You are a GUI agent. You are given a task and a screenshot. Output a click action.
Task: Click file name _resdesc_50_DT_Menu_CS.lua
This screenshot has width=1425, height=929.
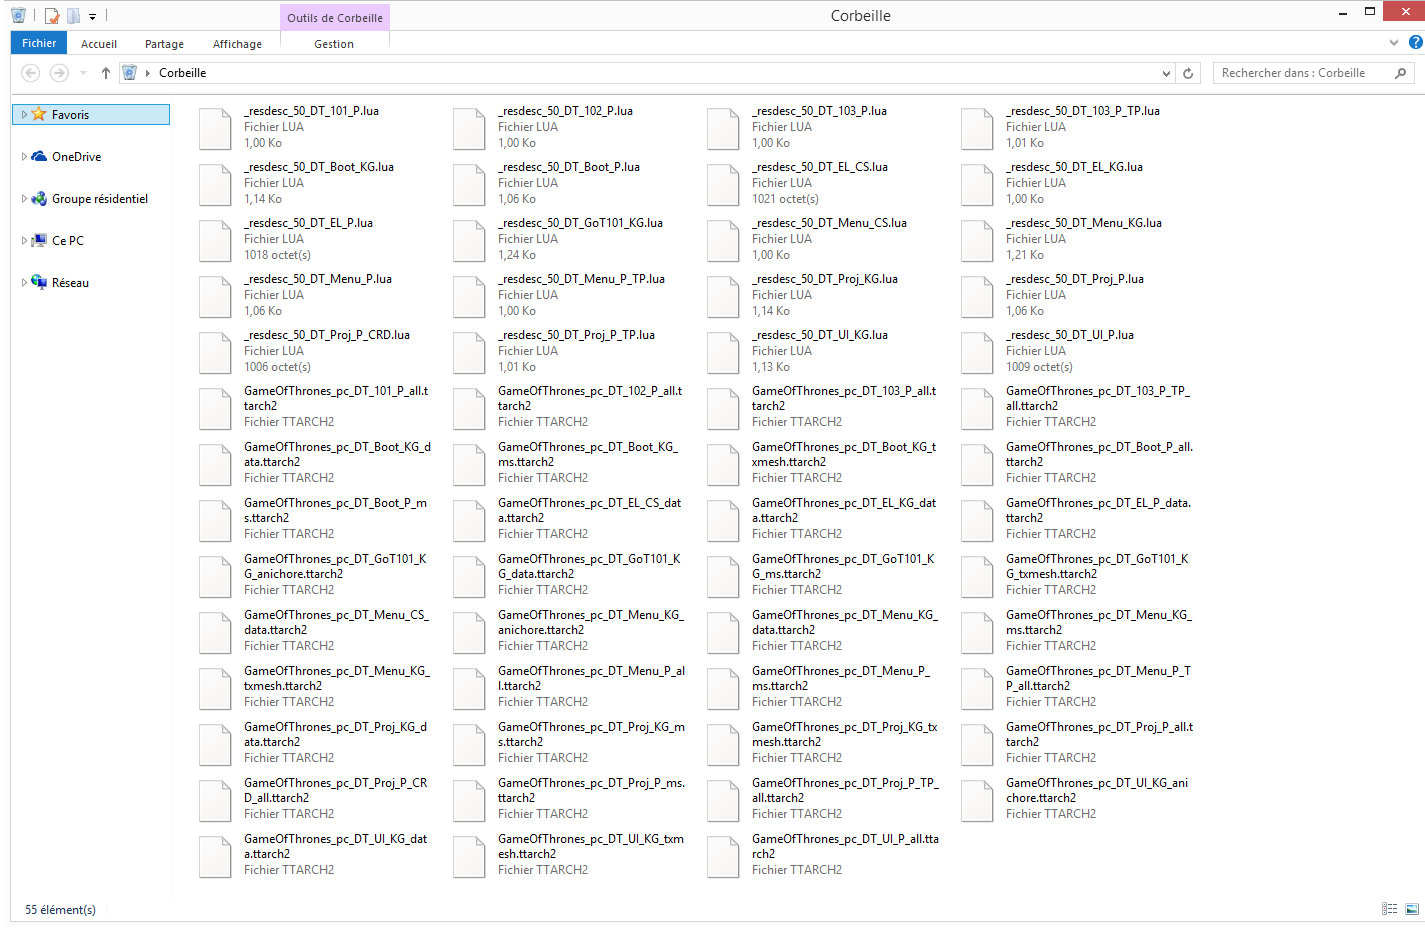click(829, 223)
